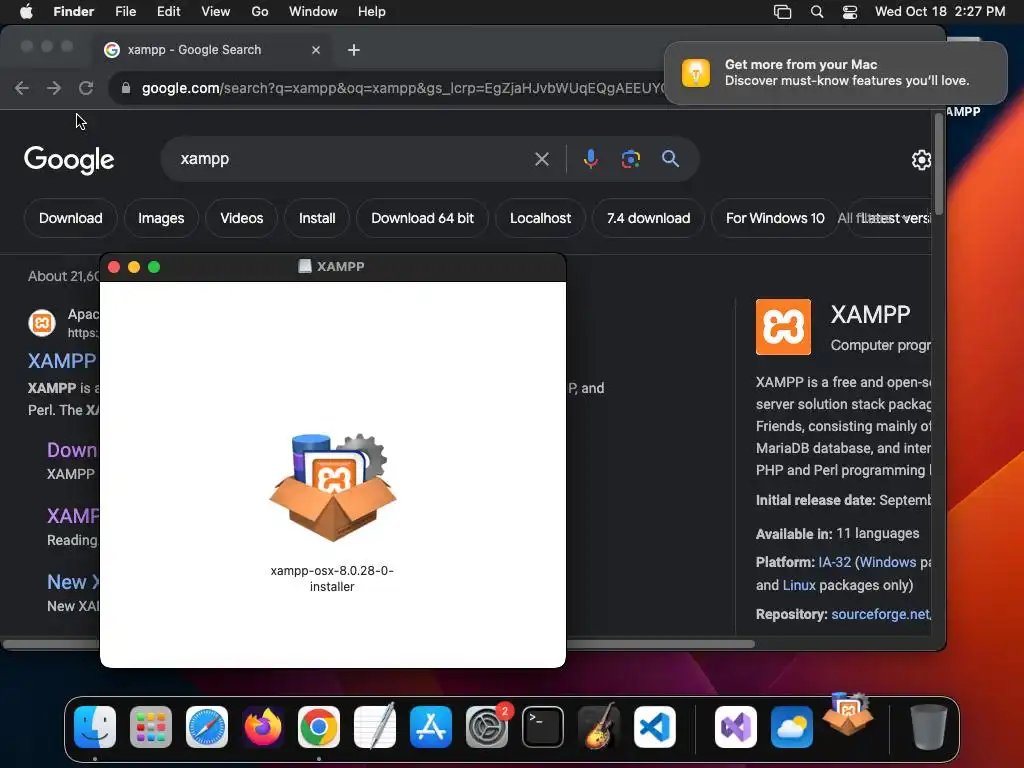Open Control Center in menu bar

[850, 11]
